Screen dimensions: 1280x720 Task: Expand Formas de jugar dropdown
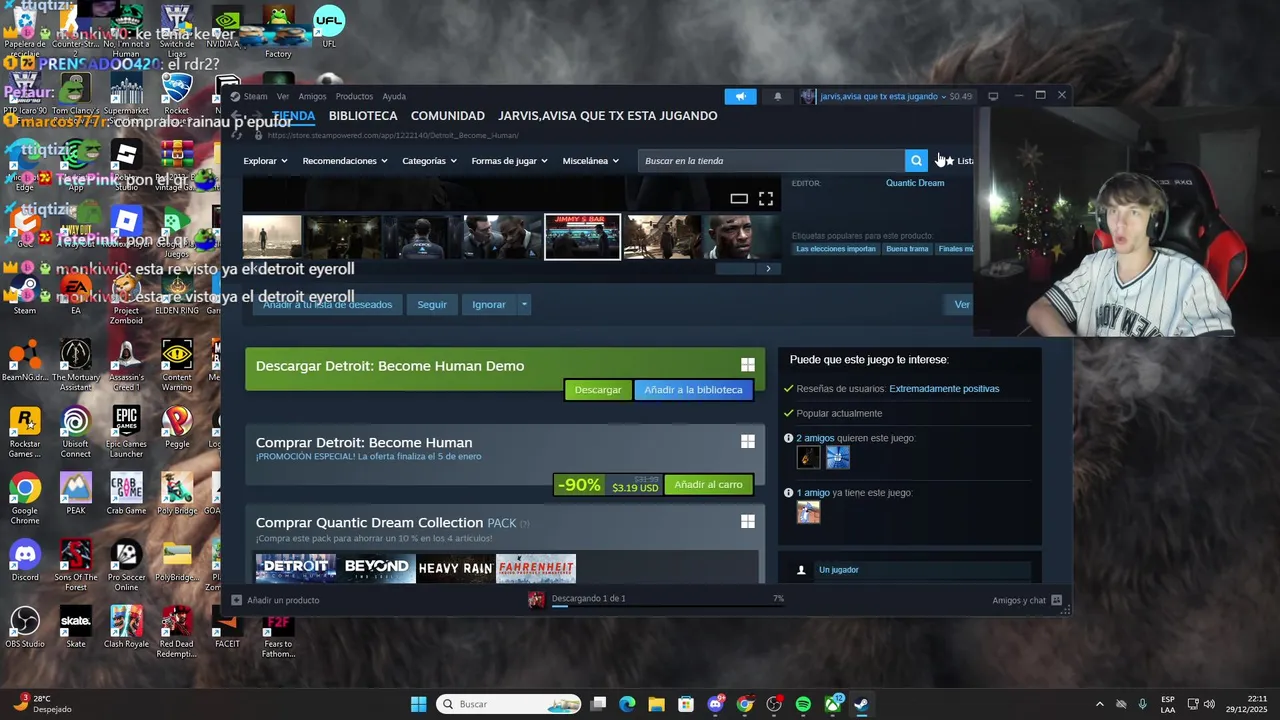tap(509, 161)
